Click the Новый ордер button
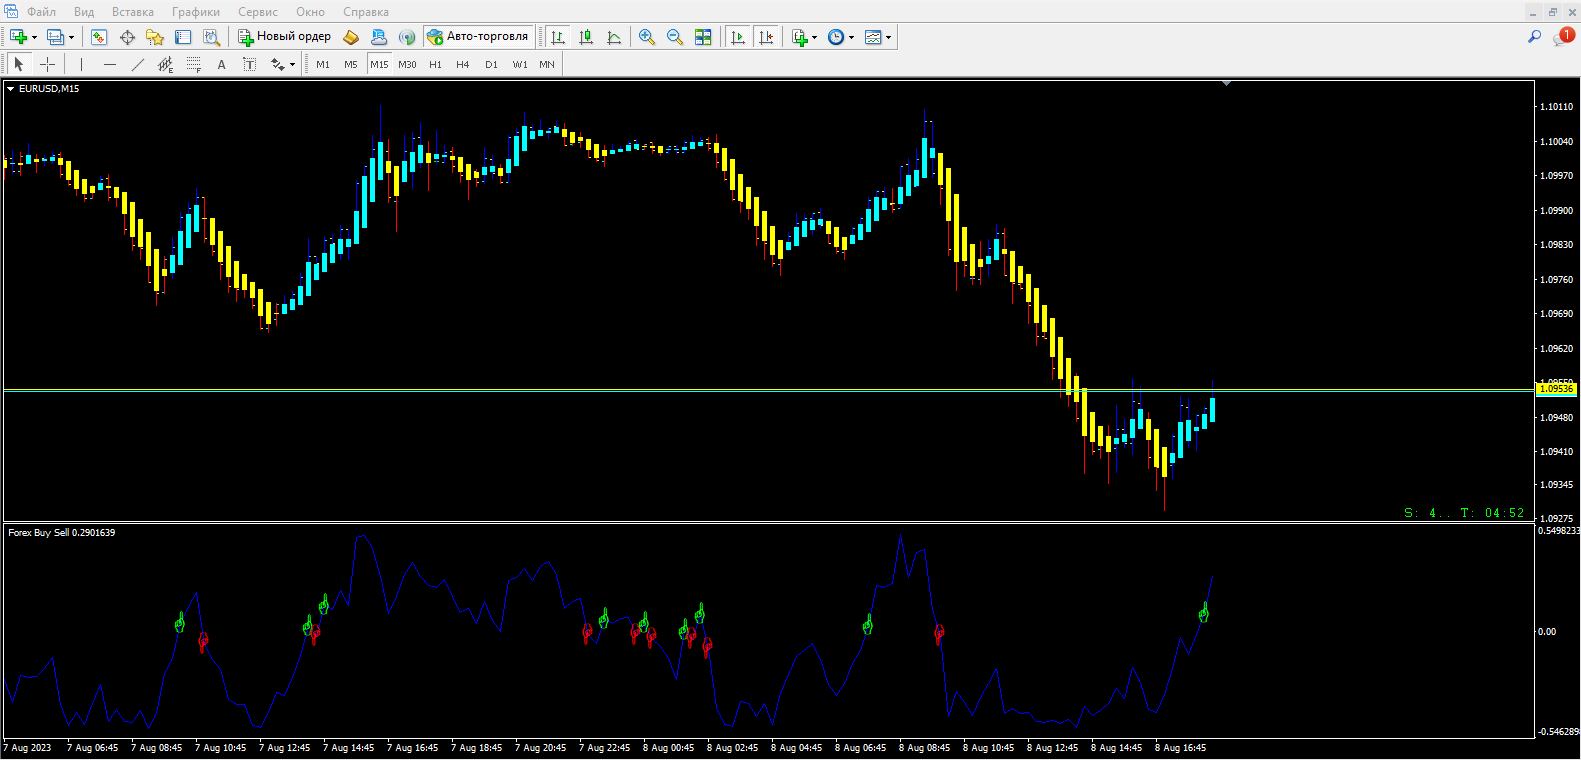Screen dimensions: 1581x761 285,37
